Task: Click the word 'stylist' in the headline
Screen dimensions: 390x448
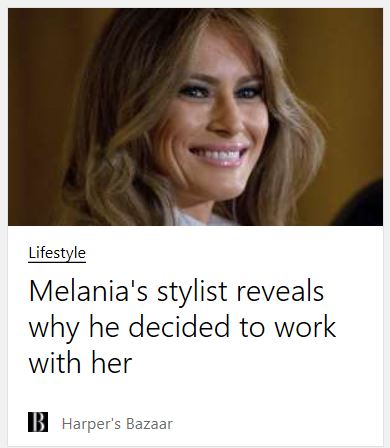Action: (x=192, y=292)
